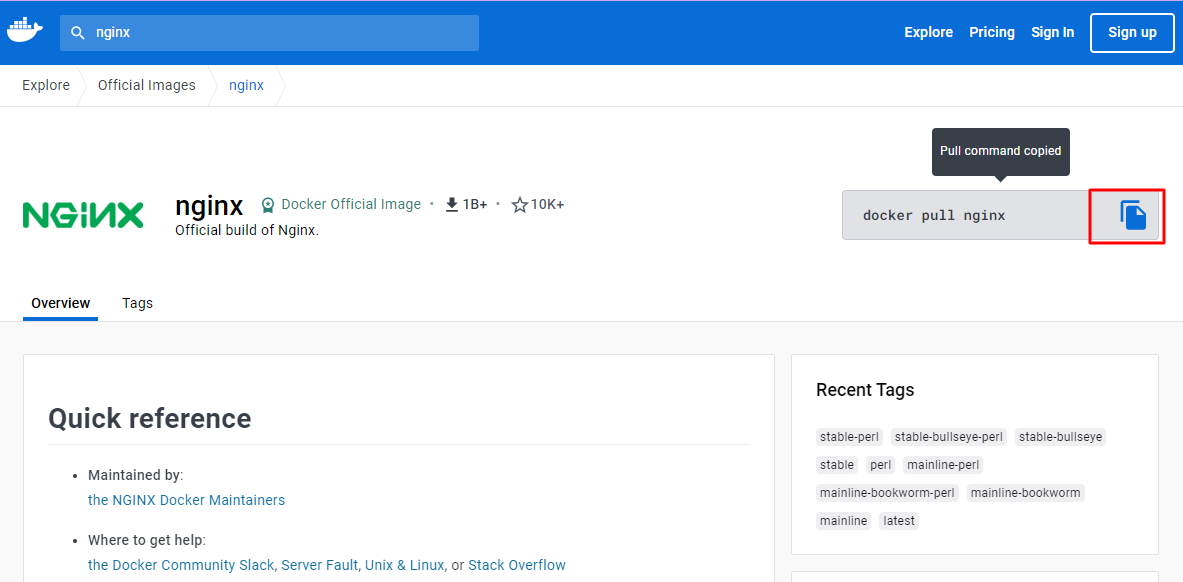This screenshot has height=582, width=1183.
Task: Open the NGINX Docker Maintainers link
Action: coord(186,500)
